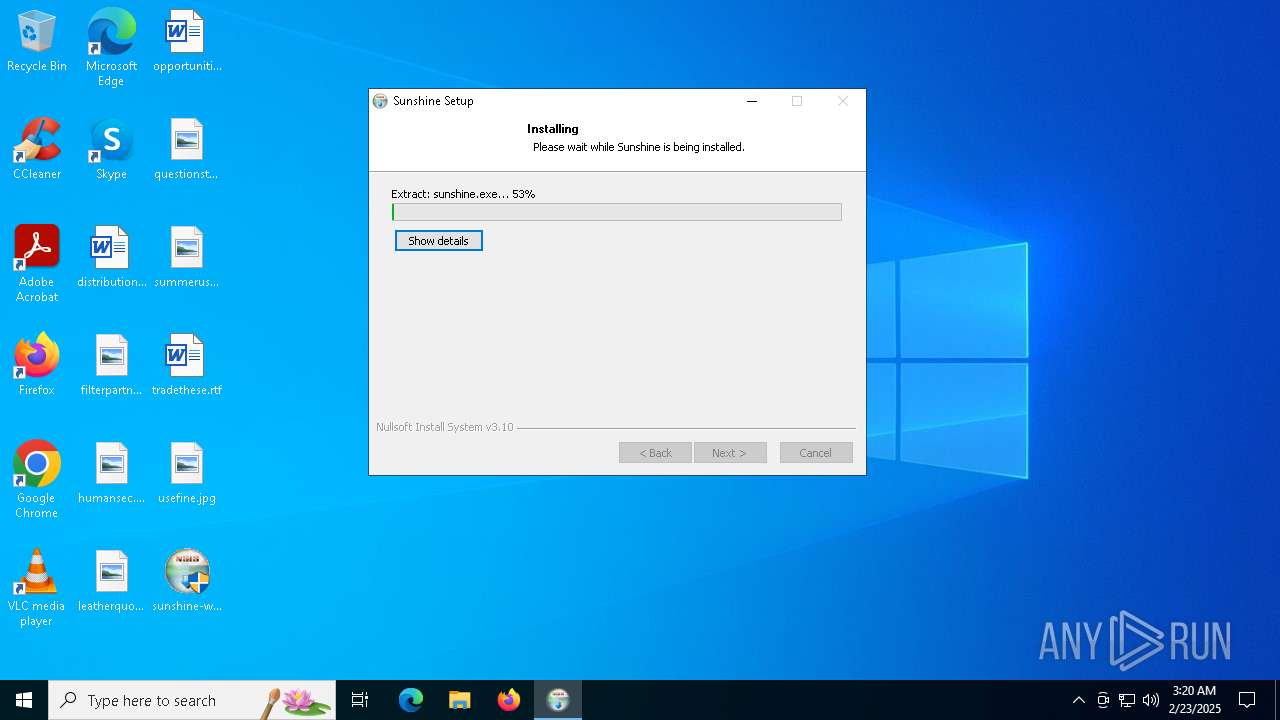Click the taskbar search box
This screenshot has width=1280, height=720.
[x=192, y=700]
